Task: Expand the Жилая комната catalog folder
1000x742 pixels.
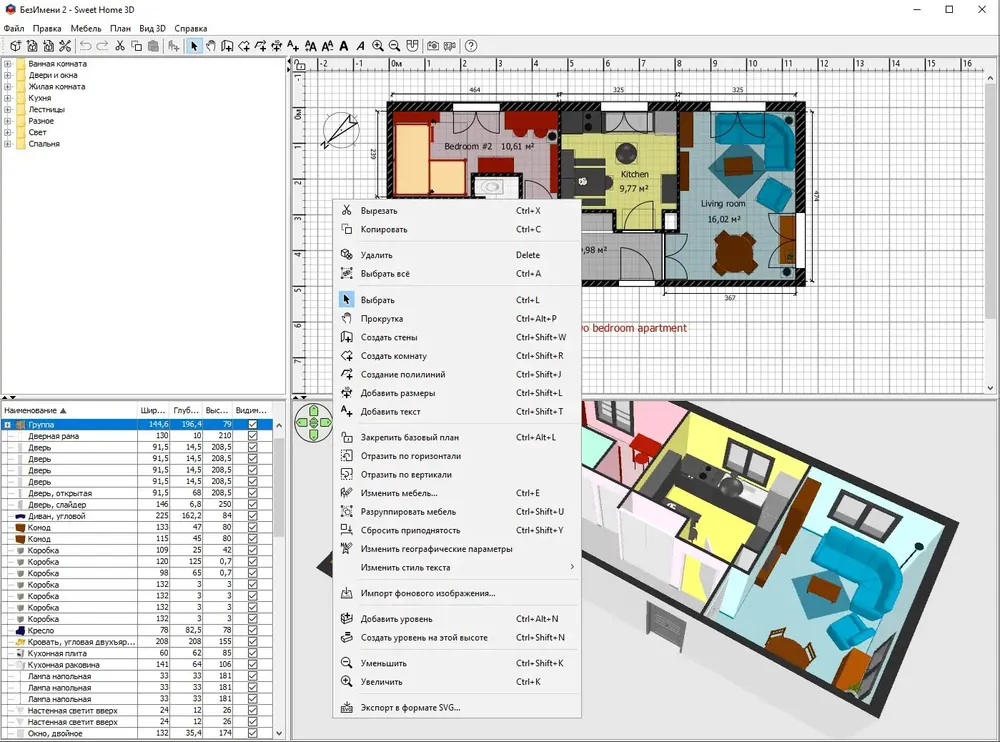Action: (8, 87)
